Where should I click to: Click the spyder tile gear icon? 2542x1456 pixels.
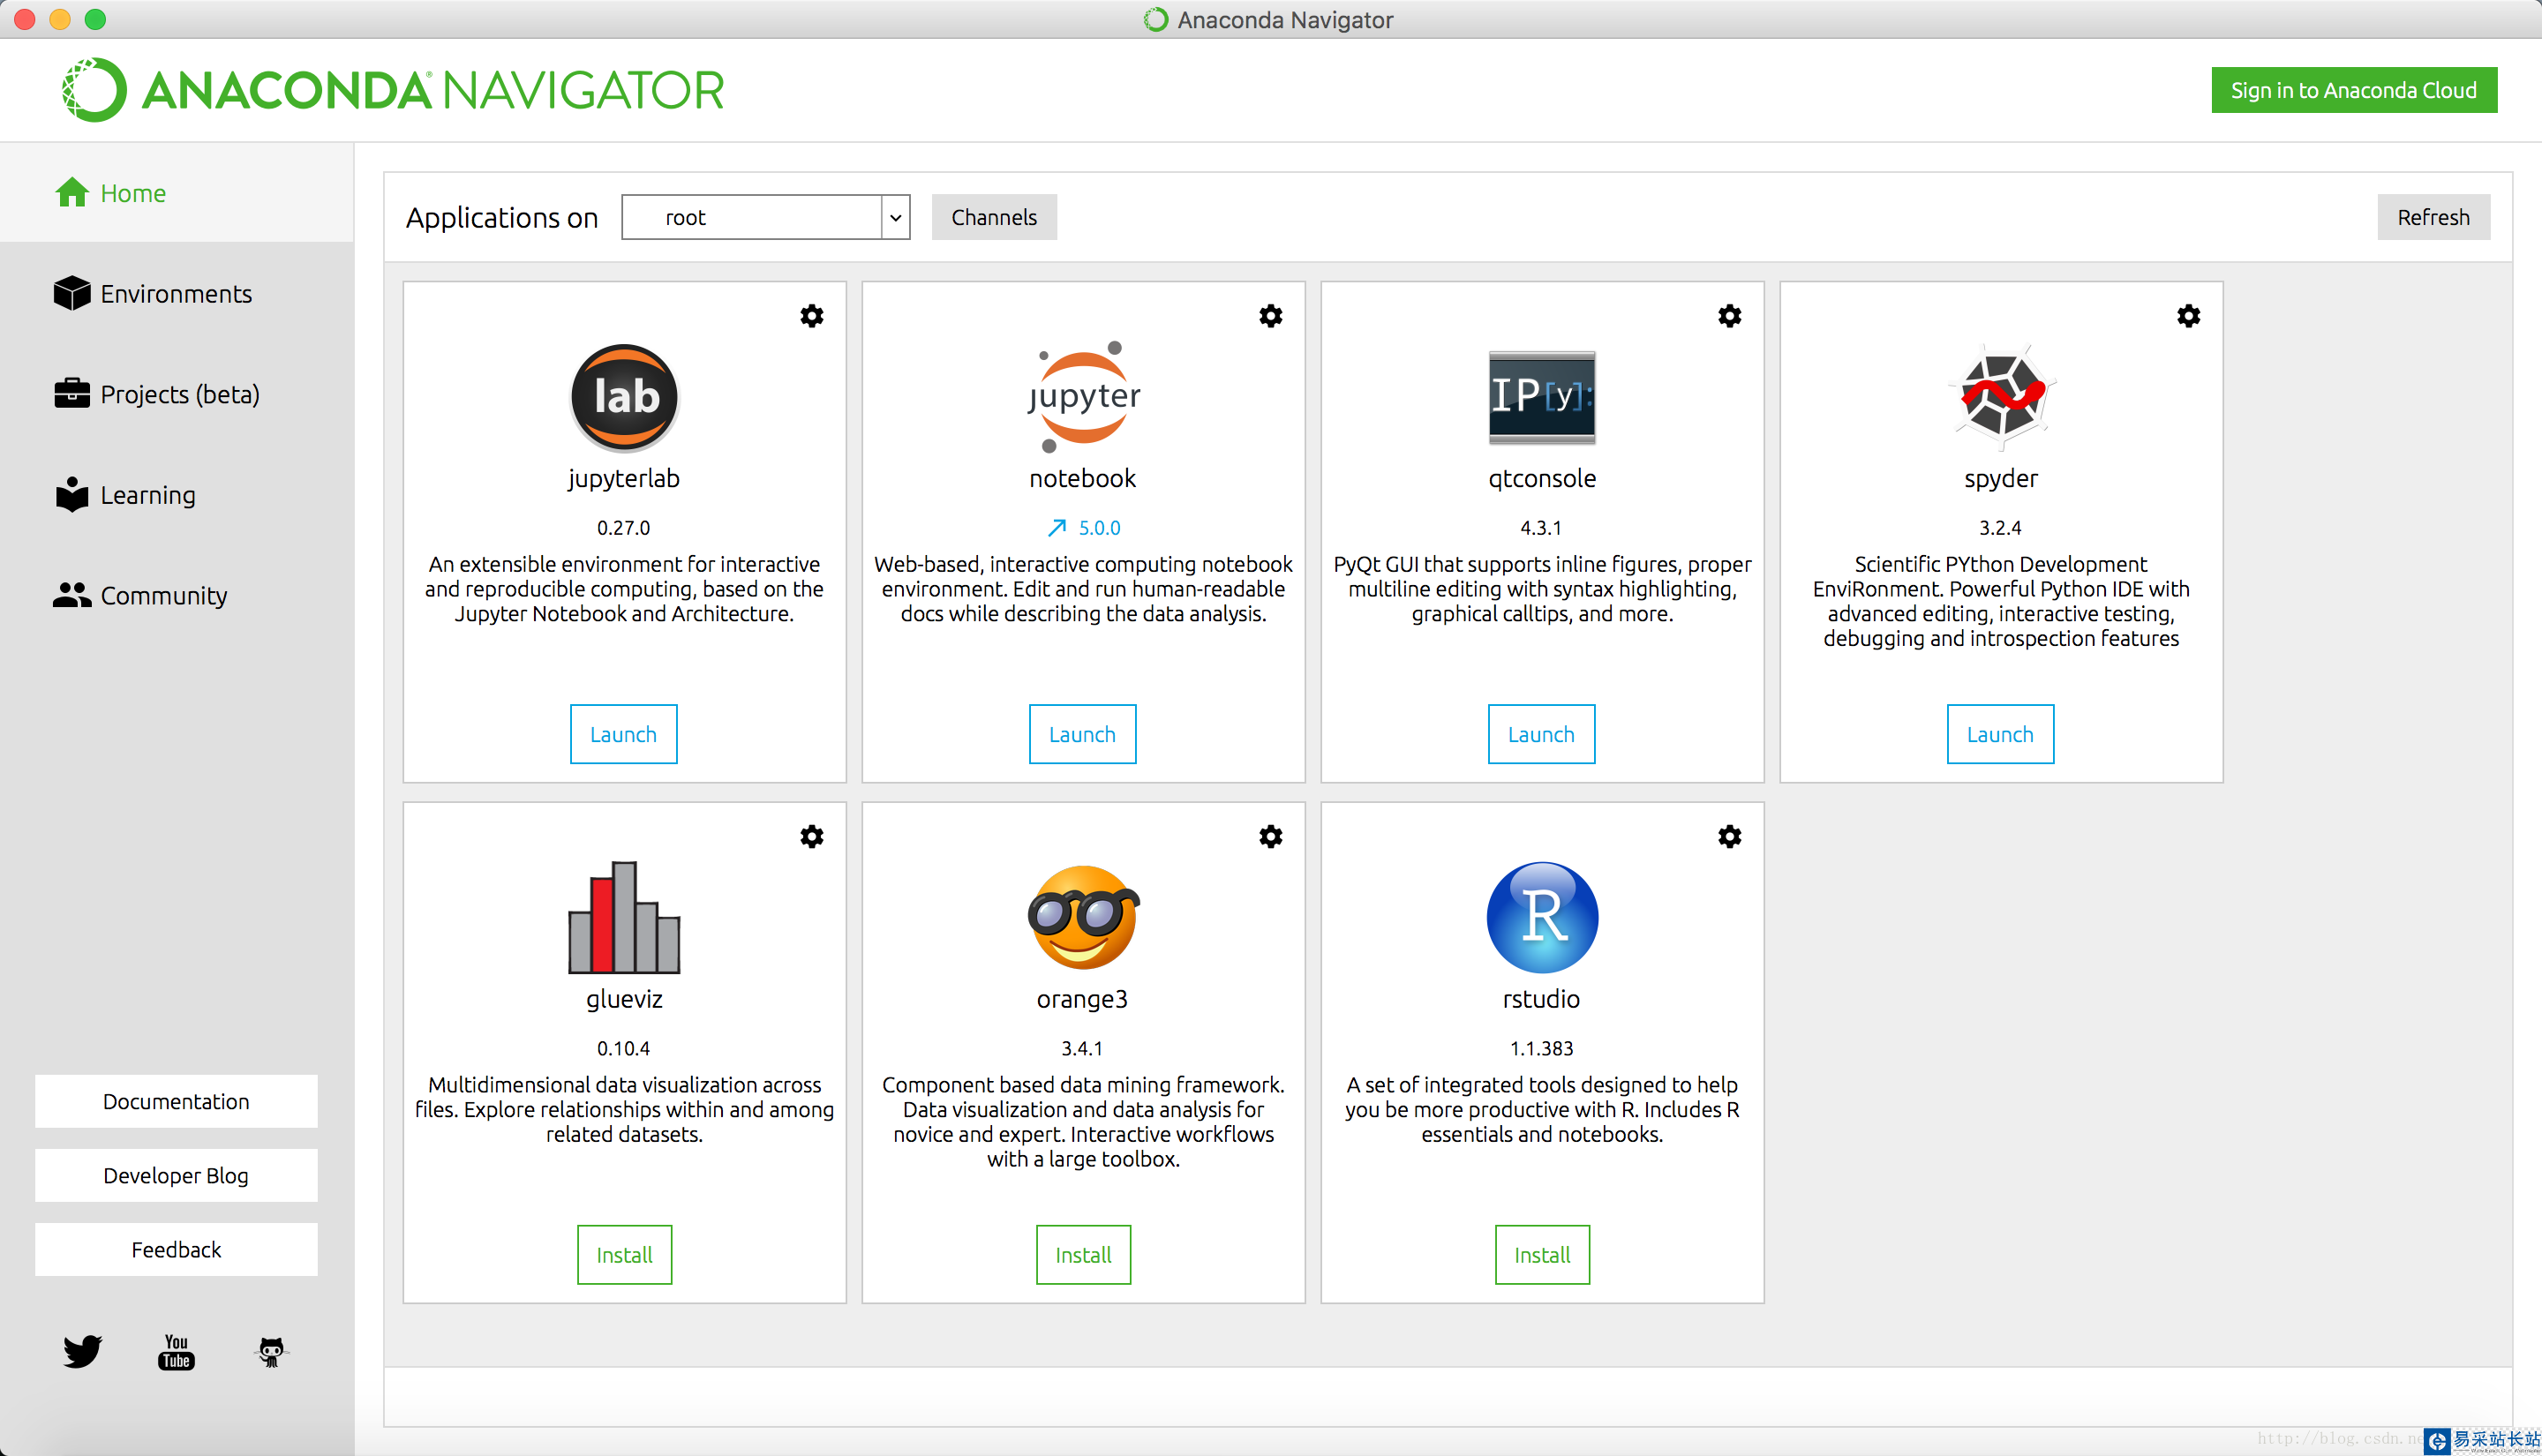click(2188, 316)
